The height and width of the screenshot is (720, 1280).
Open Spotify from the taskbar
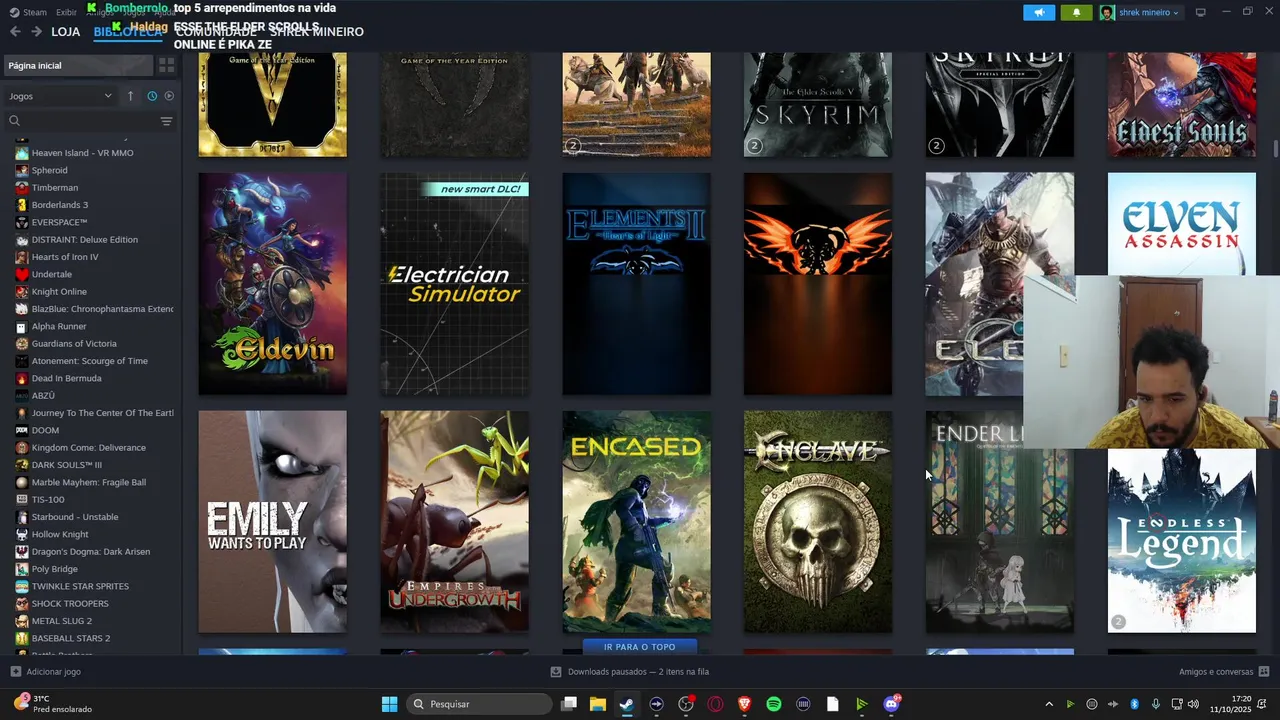[x=774, y=704]
